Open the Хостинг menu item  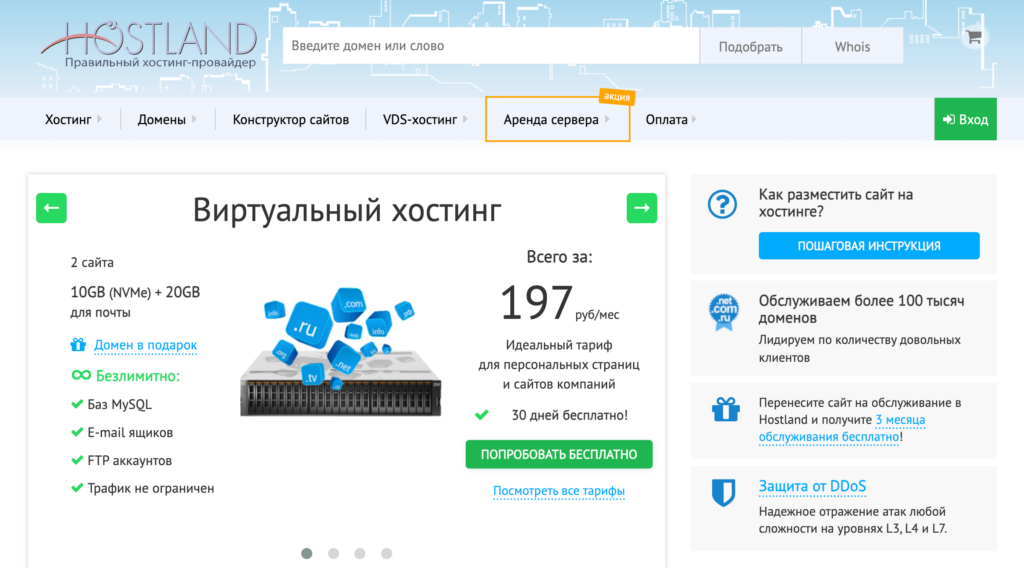click(68, 119)
